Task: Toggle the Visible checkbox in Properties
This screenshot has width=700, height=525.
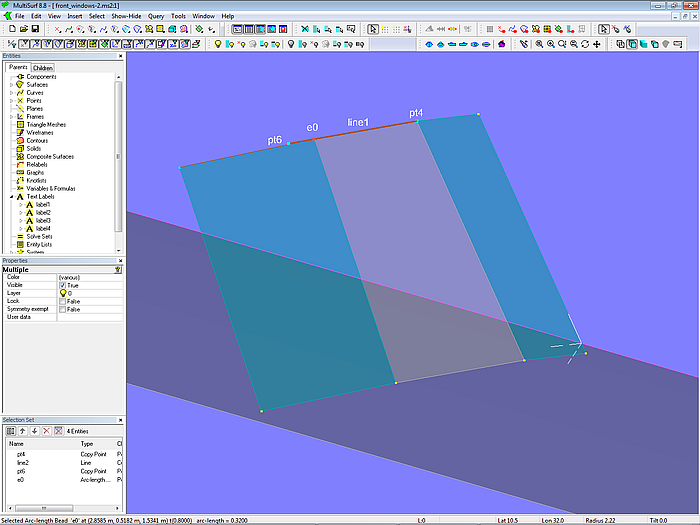Action: [x=63, y=285]
